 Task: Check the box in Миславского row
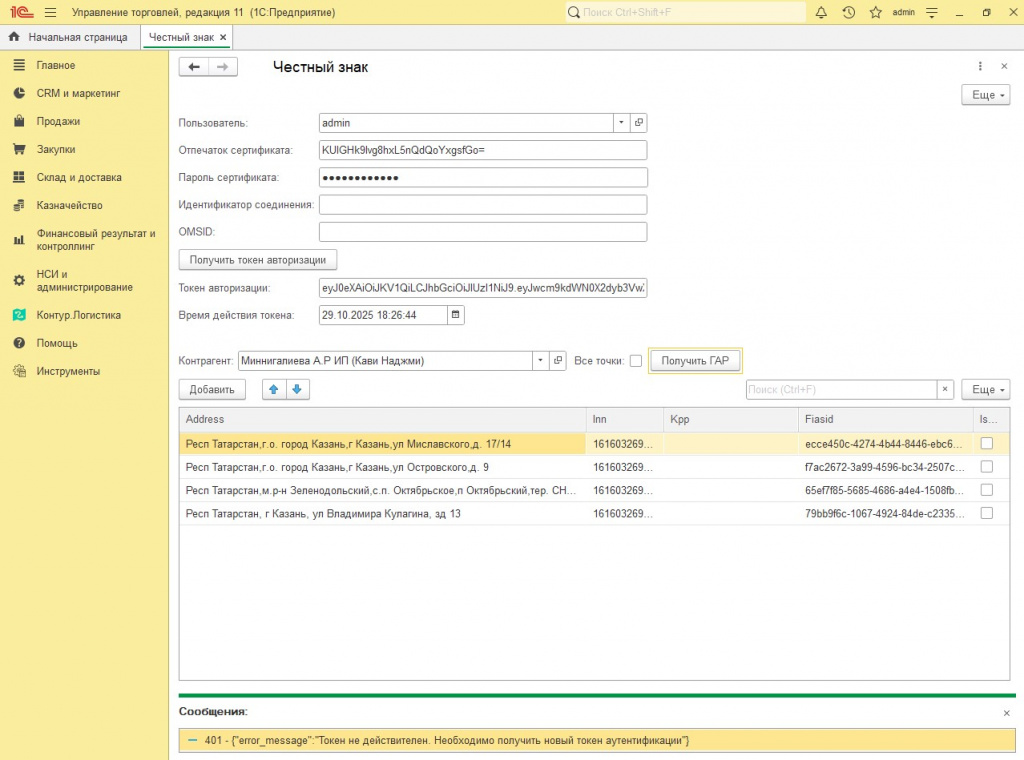(987, 443)
